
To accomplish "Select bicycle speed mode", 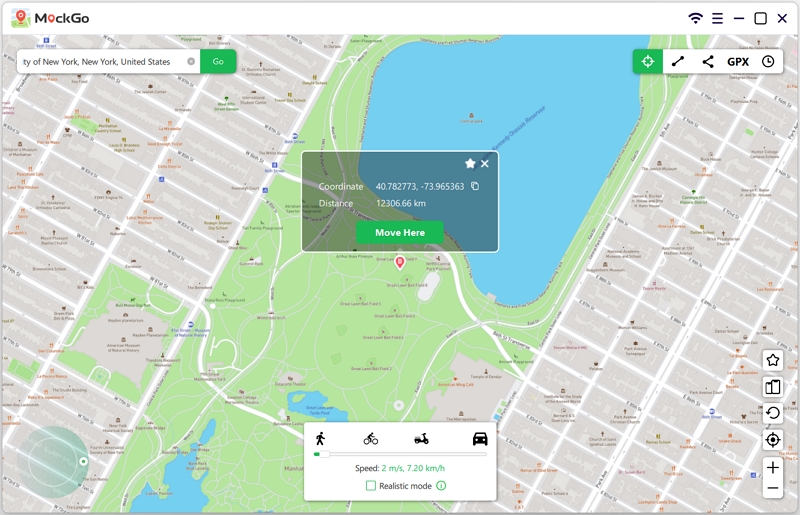I will pyautogui.click(x=371, y=438).
